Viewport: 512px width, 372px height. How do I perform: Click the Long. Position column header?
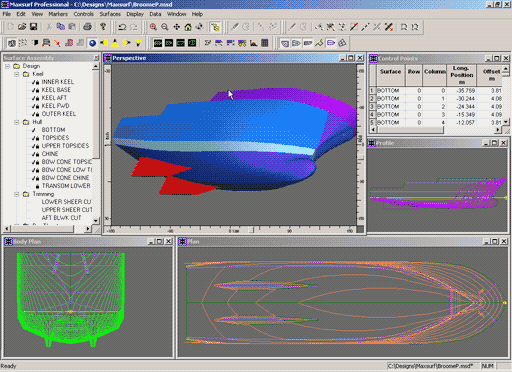pos(462,75)
